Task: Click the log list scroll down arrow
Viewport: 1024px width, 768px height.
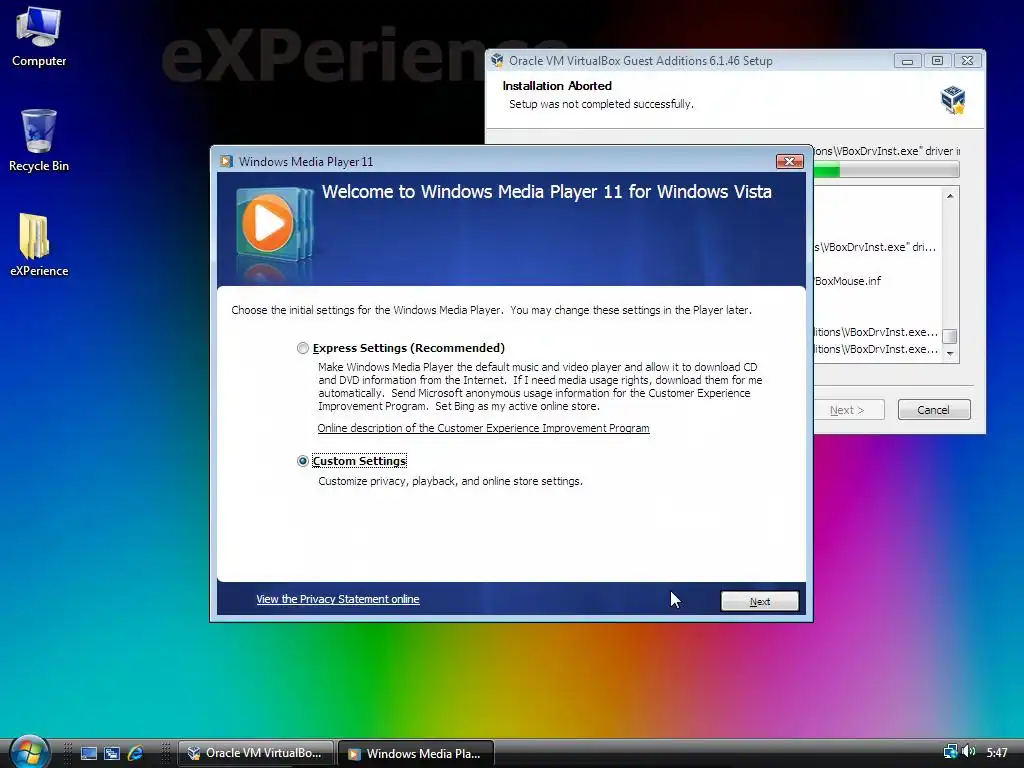Action: point(950,353)
